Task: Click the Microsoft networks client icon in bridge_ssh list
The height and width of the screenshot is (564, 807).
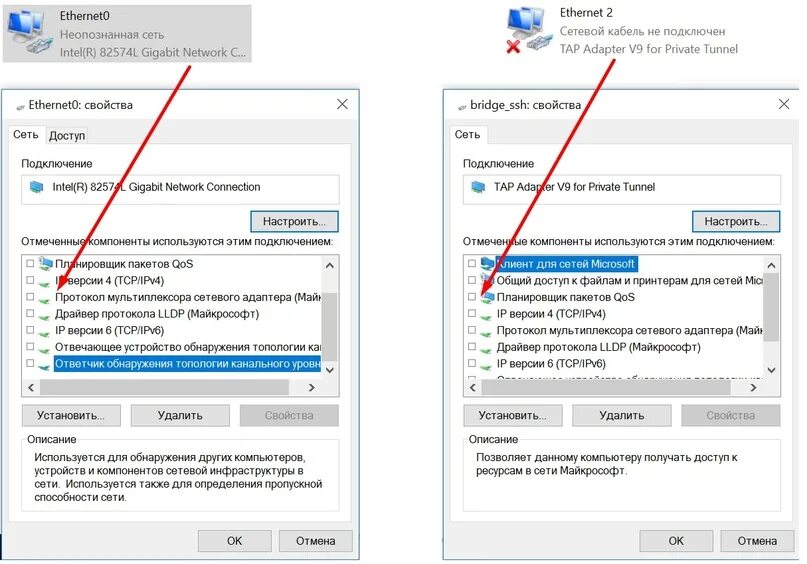Action: click(487, 264)
